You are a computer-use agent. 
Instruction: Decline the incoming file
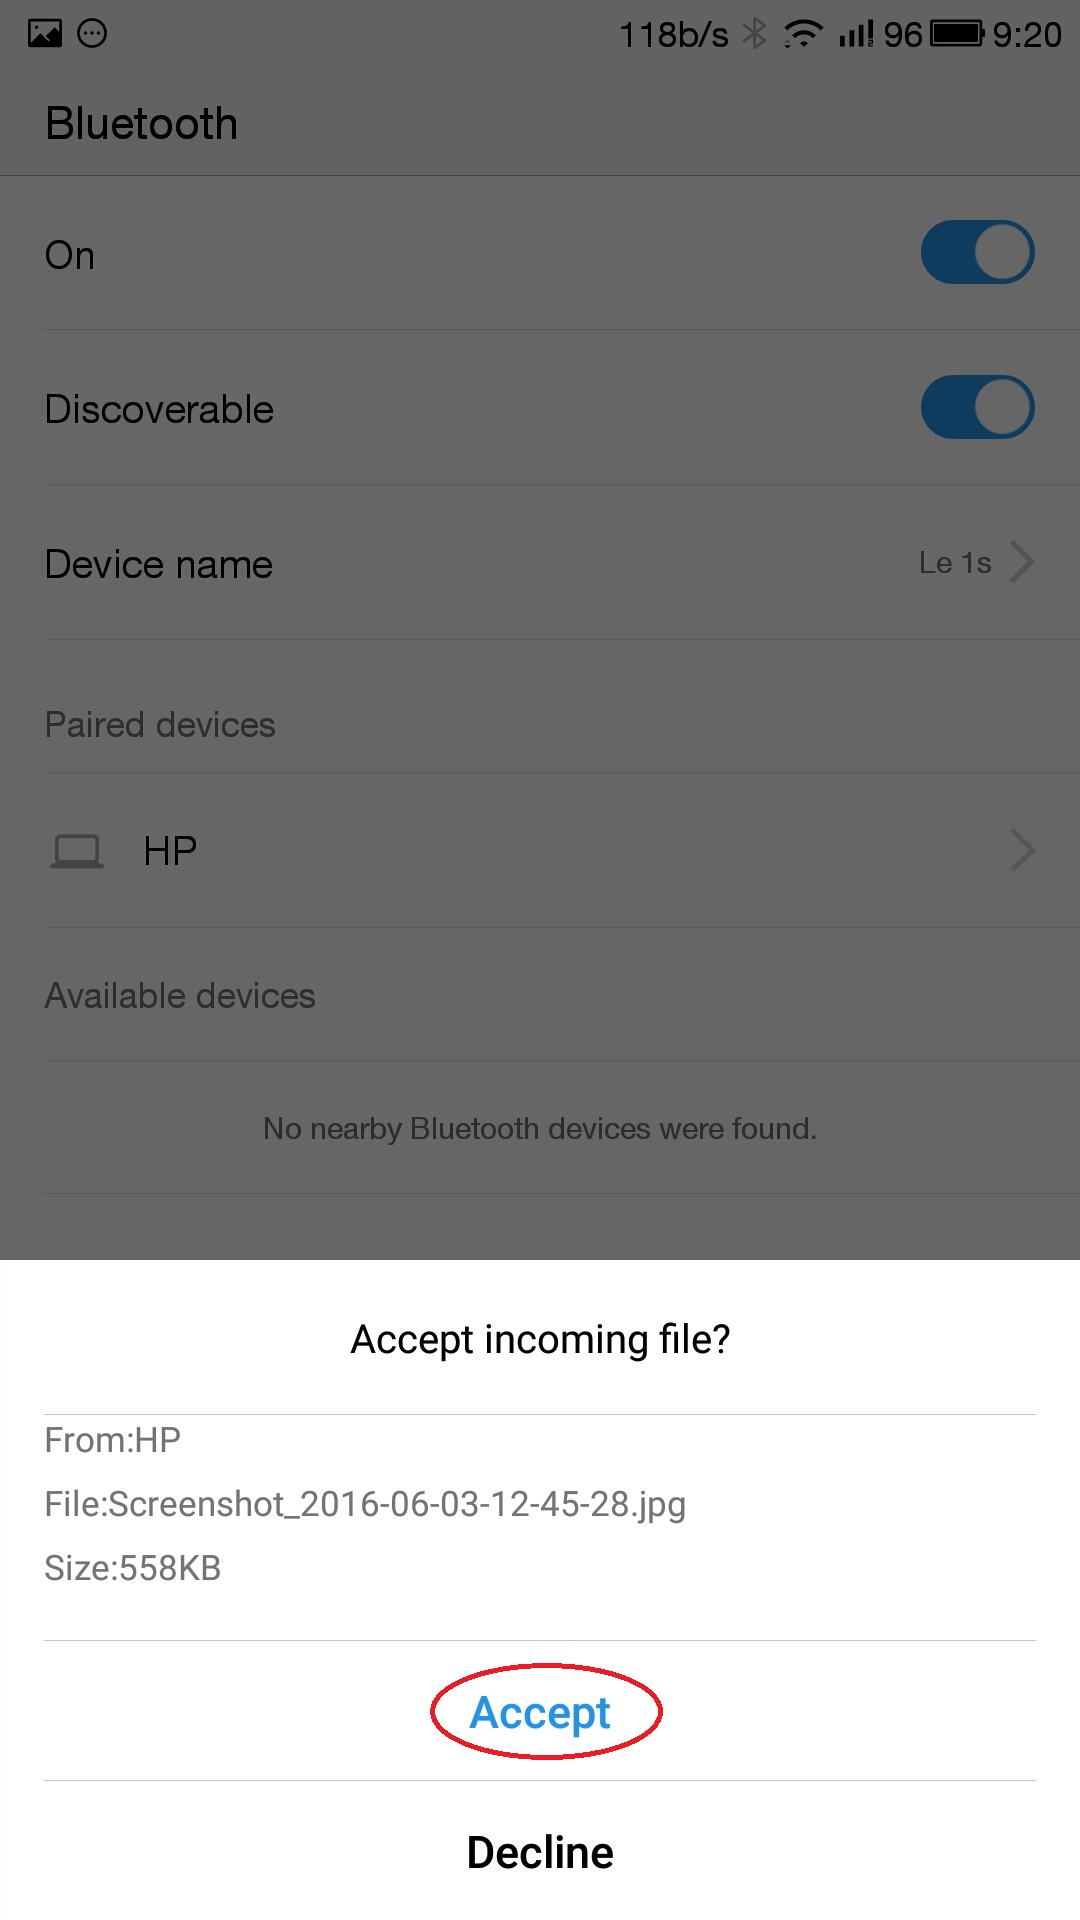[540, 1852]
